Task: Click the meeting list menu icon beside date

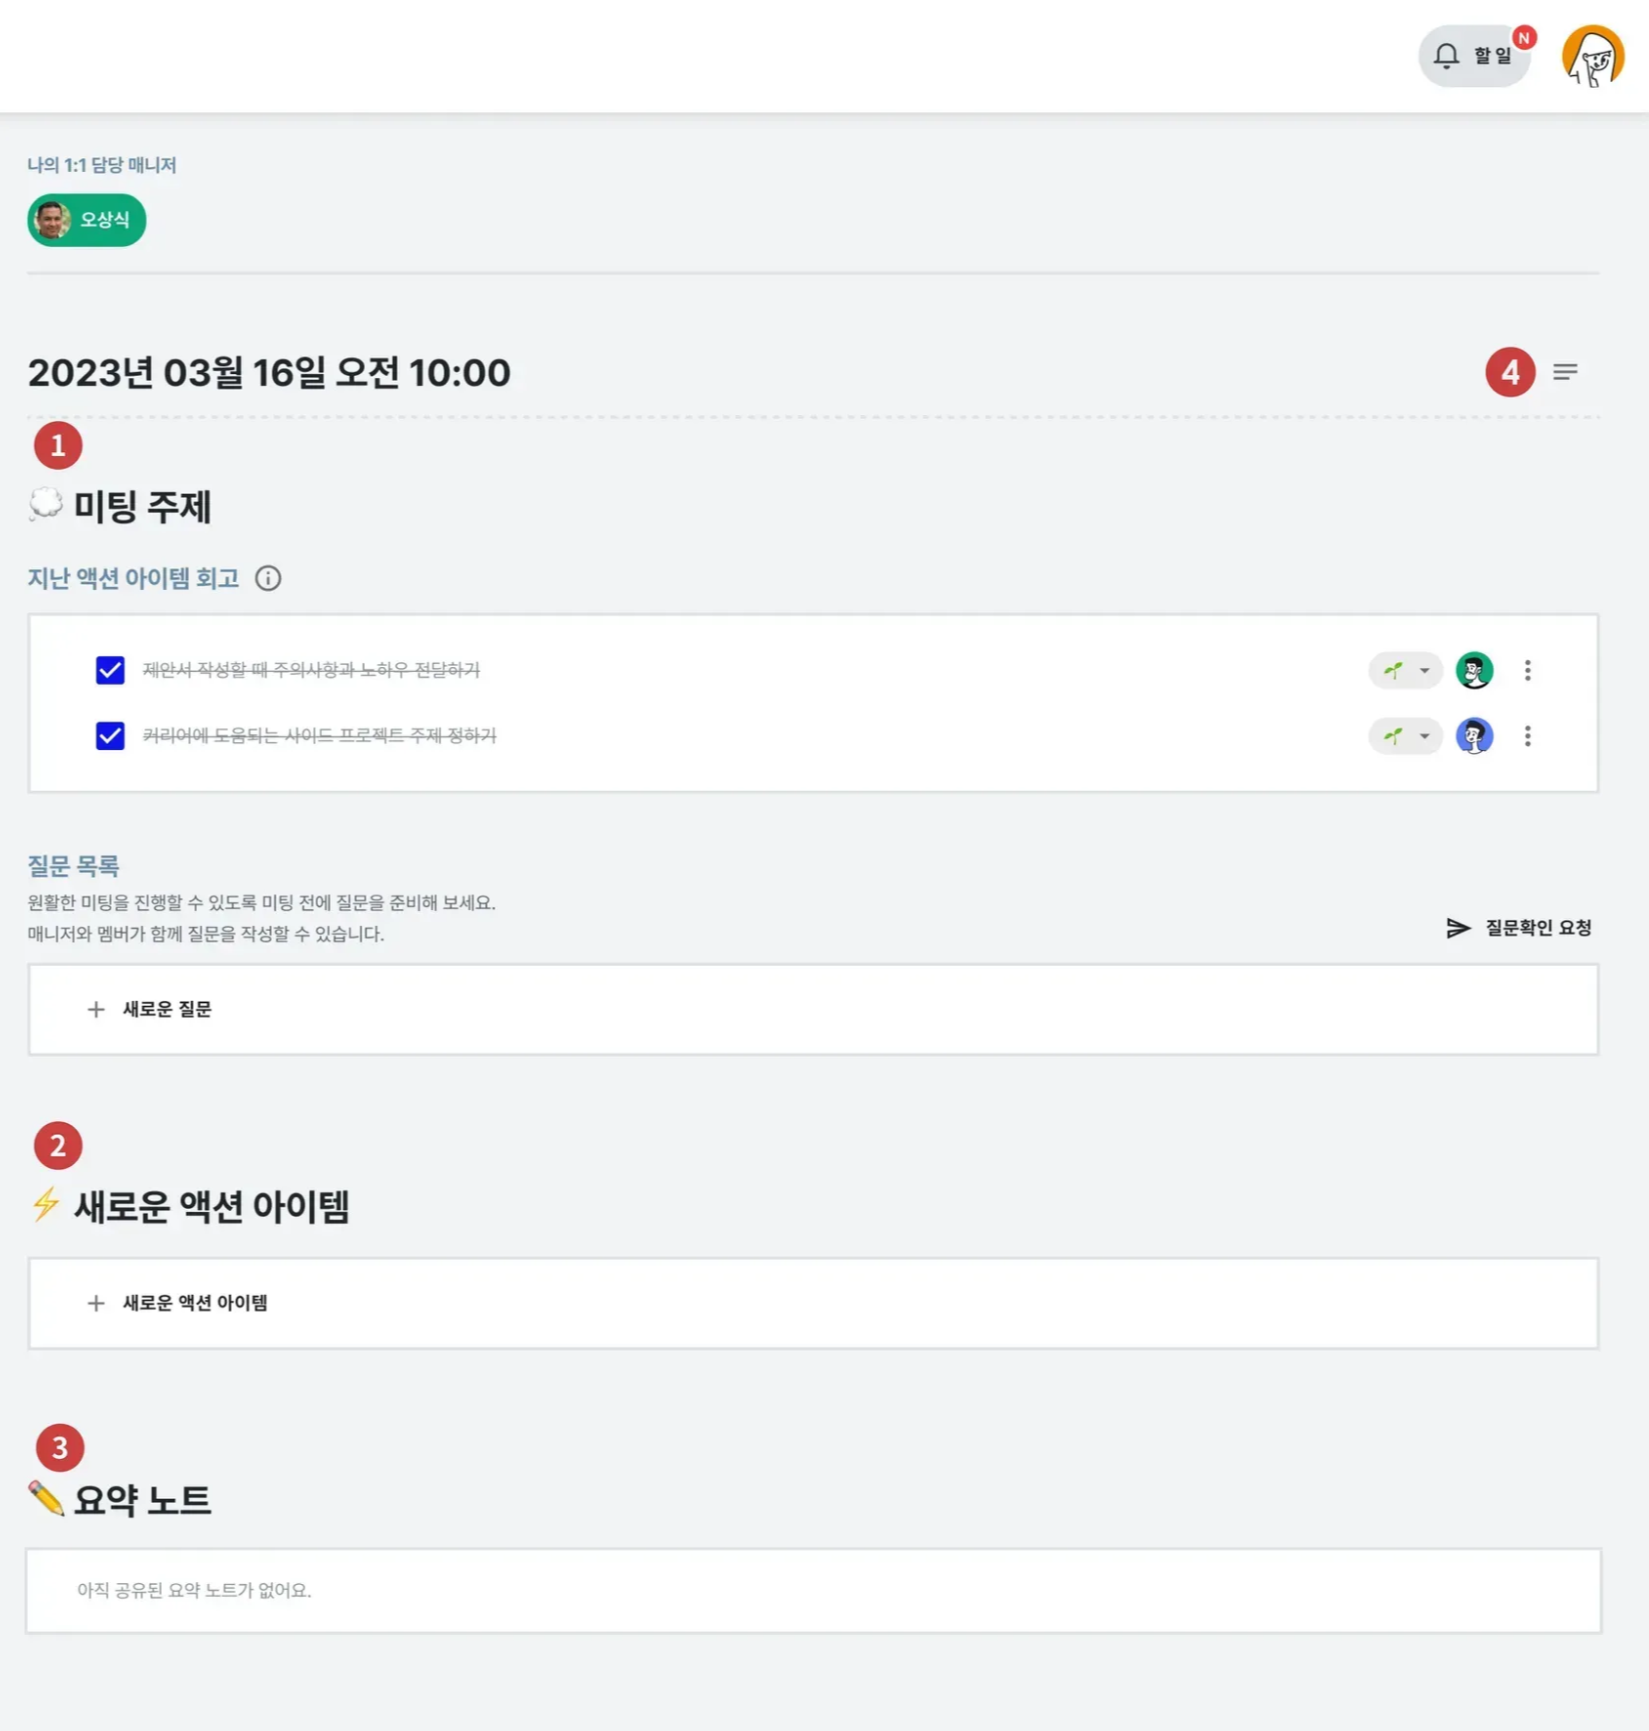Action: pos(1565,372)
